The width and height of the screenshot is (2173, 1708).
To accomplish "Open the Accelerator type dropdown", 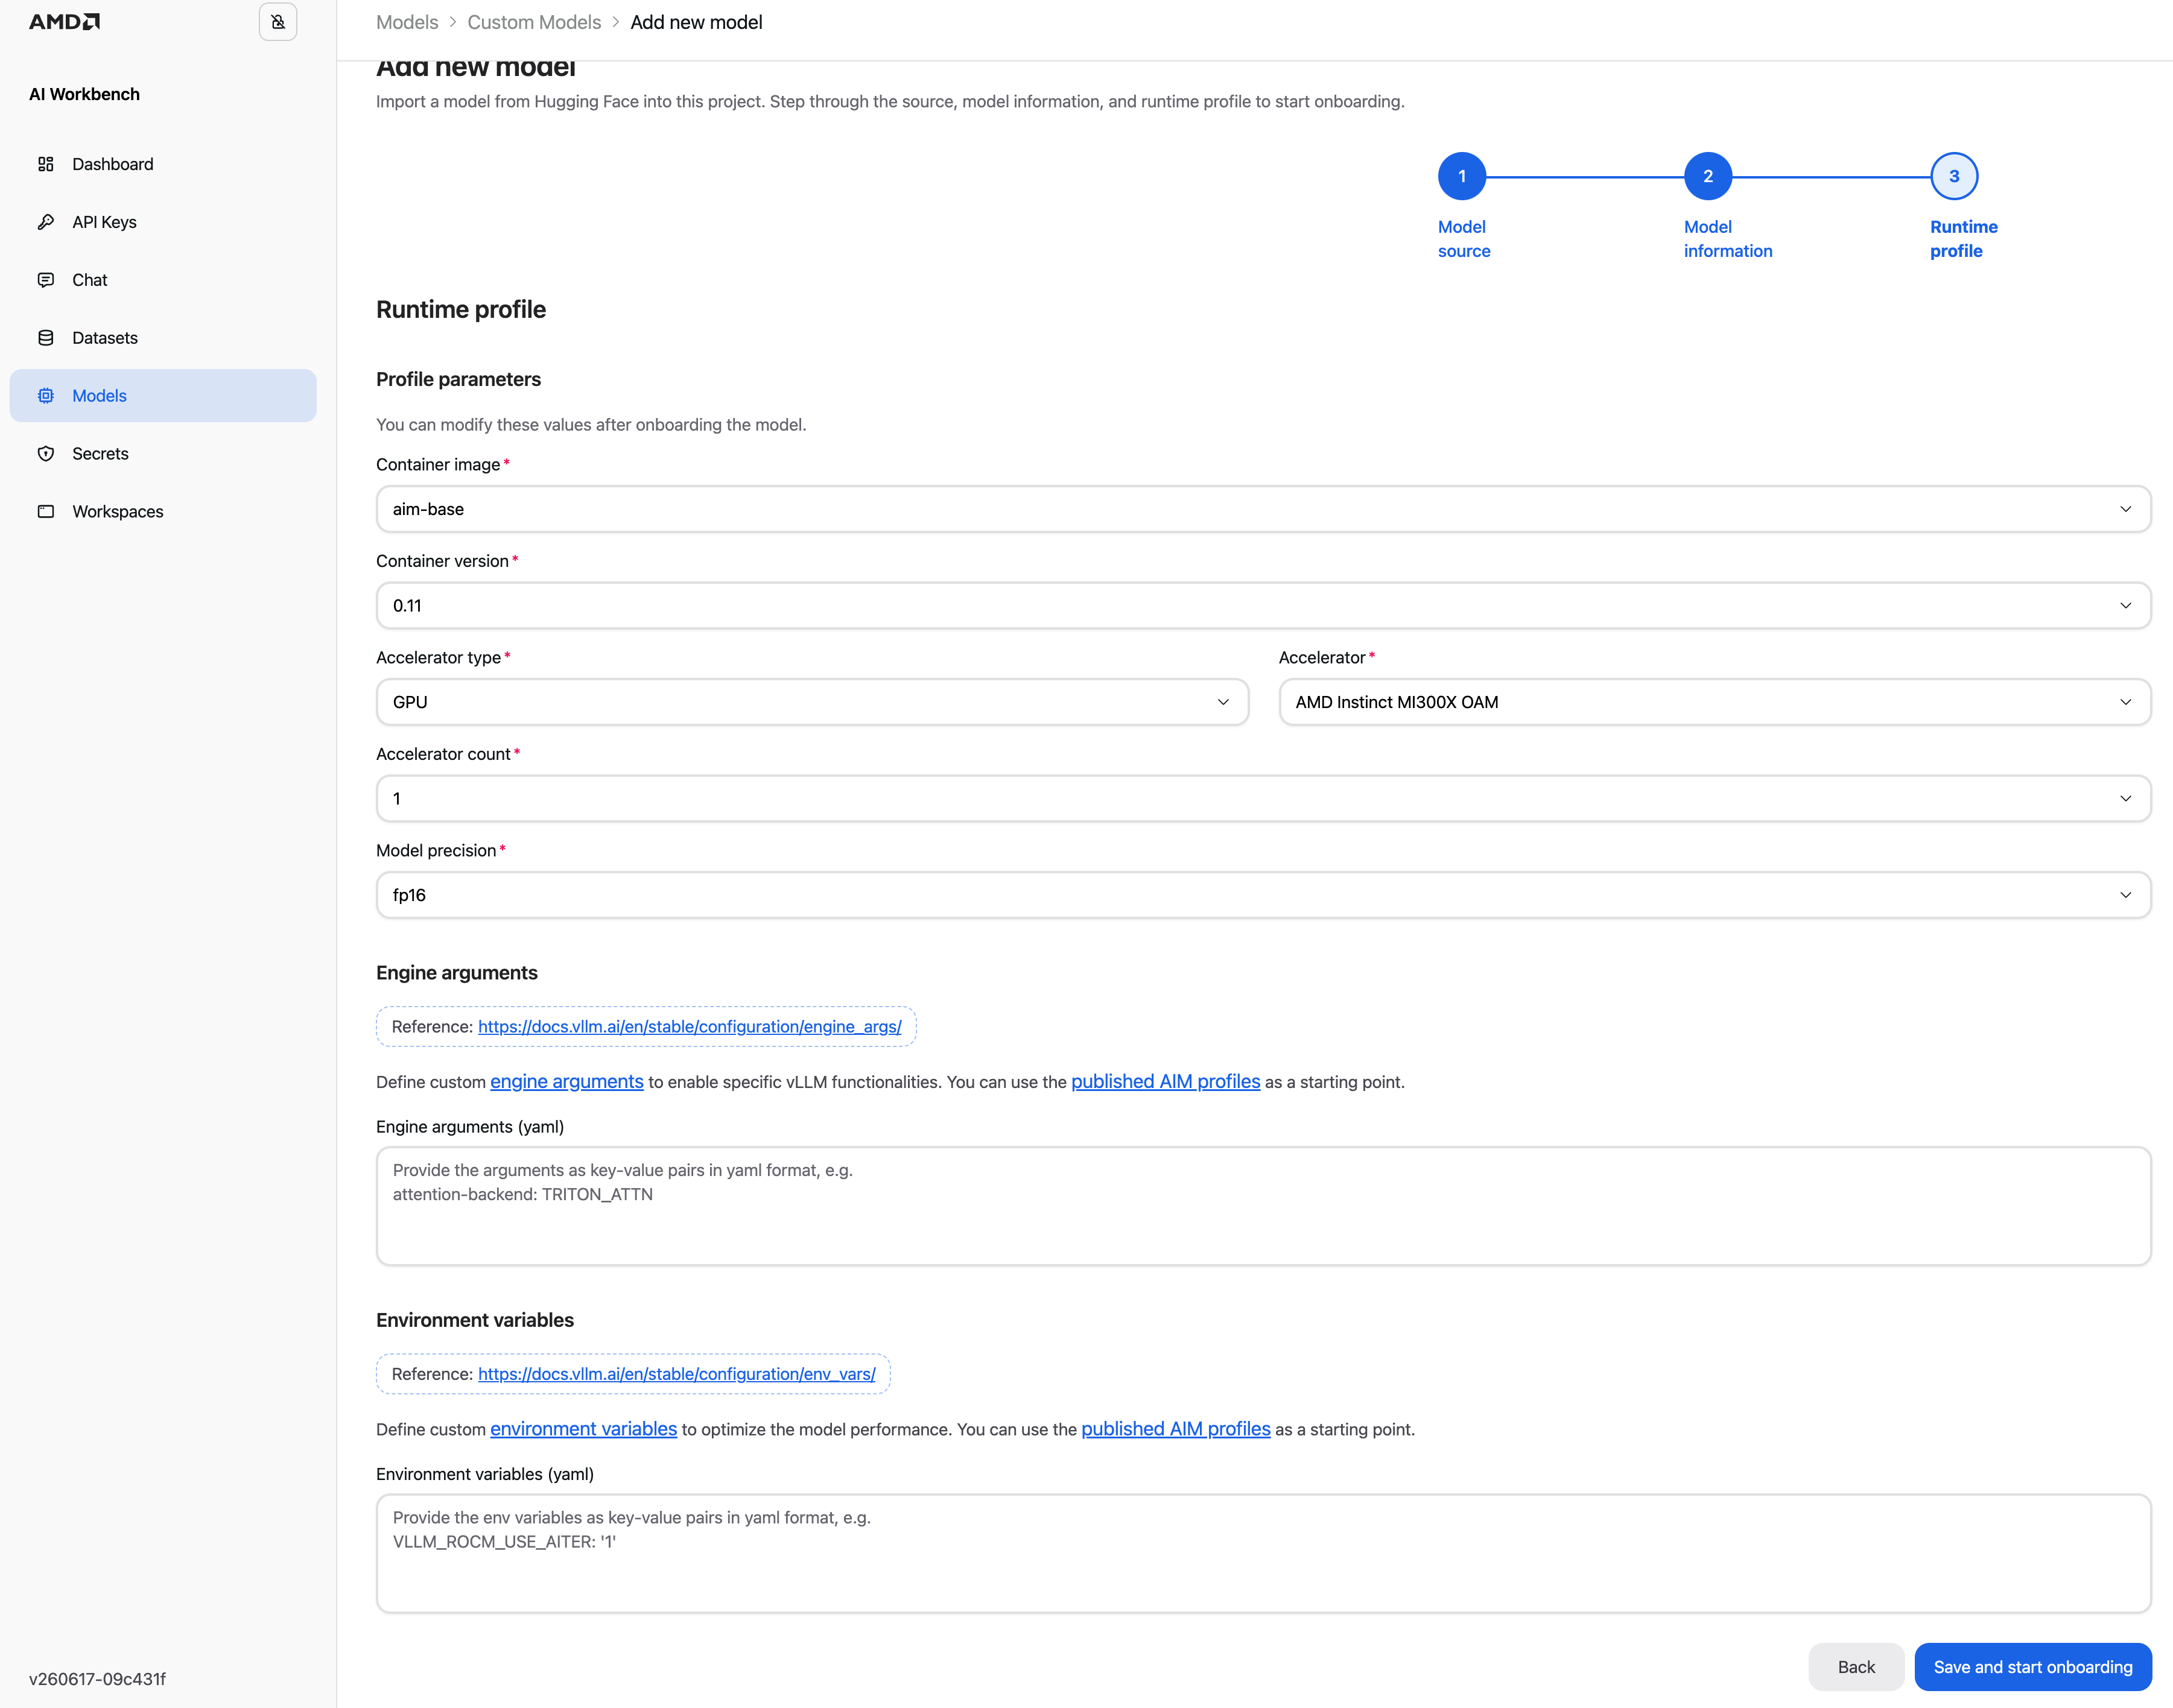I will coord(812,702).
